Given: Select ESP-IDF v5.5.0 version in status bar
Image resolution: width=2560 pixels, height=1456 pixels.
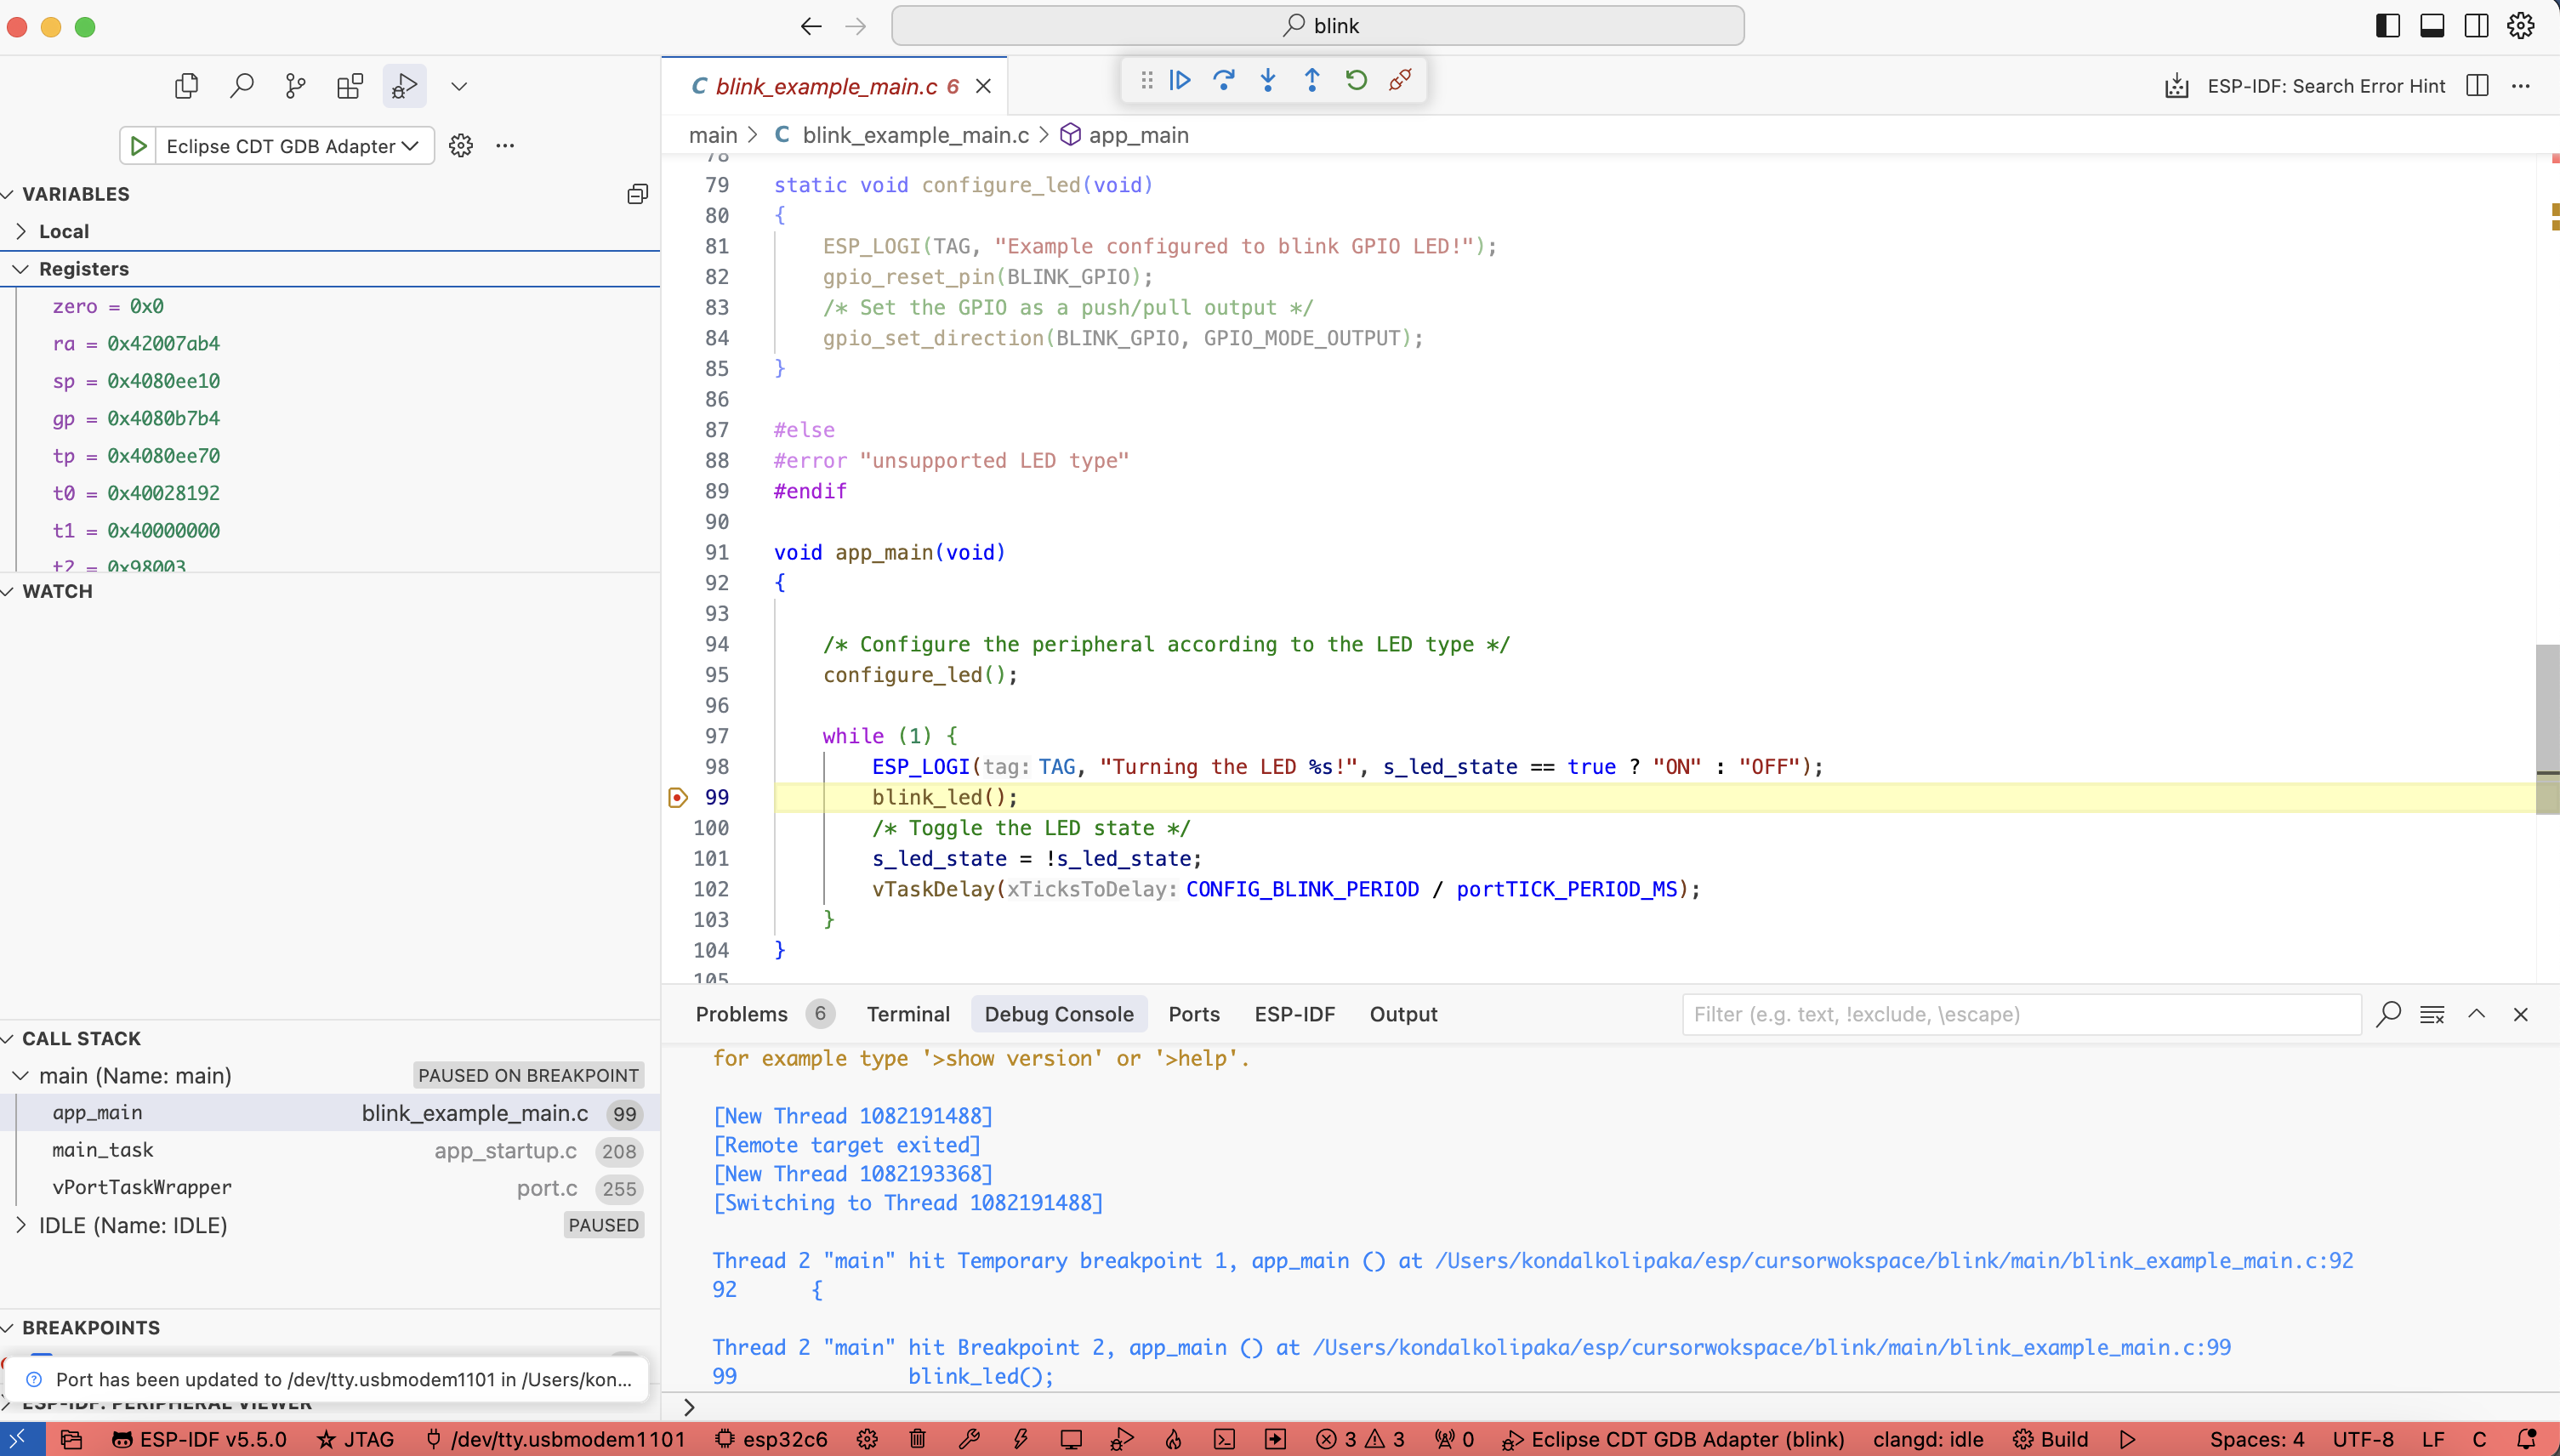Looking at the screenshot, I should tap(198, 1439).
